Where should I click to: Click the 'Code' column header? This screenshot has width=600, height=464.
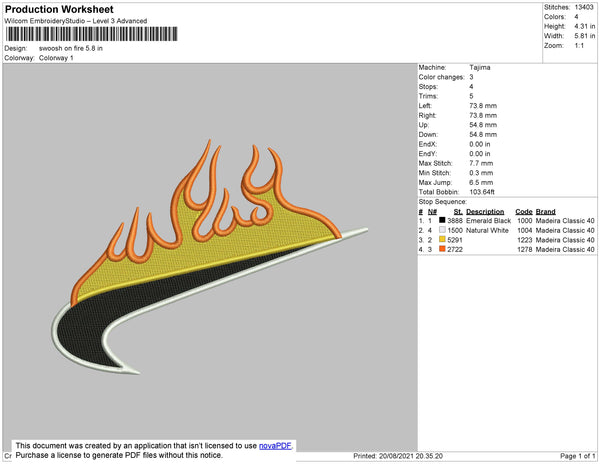click(524, 212)
